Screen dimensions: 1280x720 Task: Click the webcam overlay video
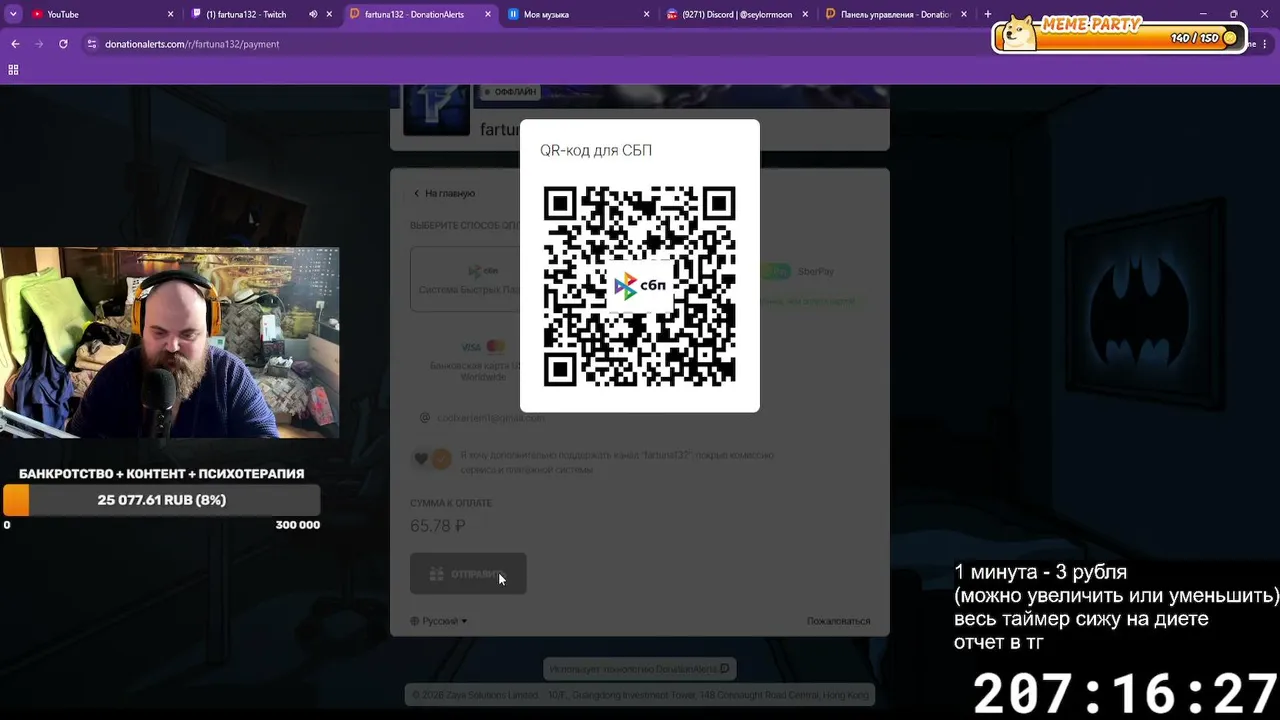(169, 343)
